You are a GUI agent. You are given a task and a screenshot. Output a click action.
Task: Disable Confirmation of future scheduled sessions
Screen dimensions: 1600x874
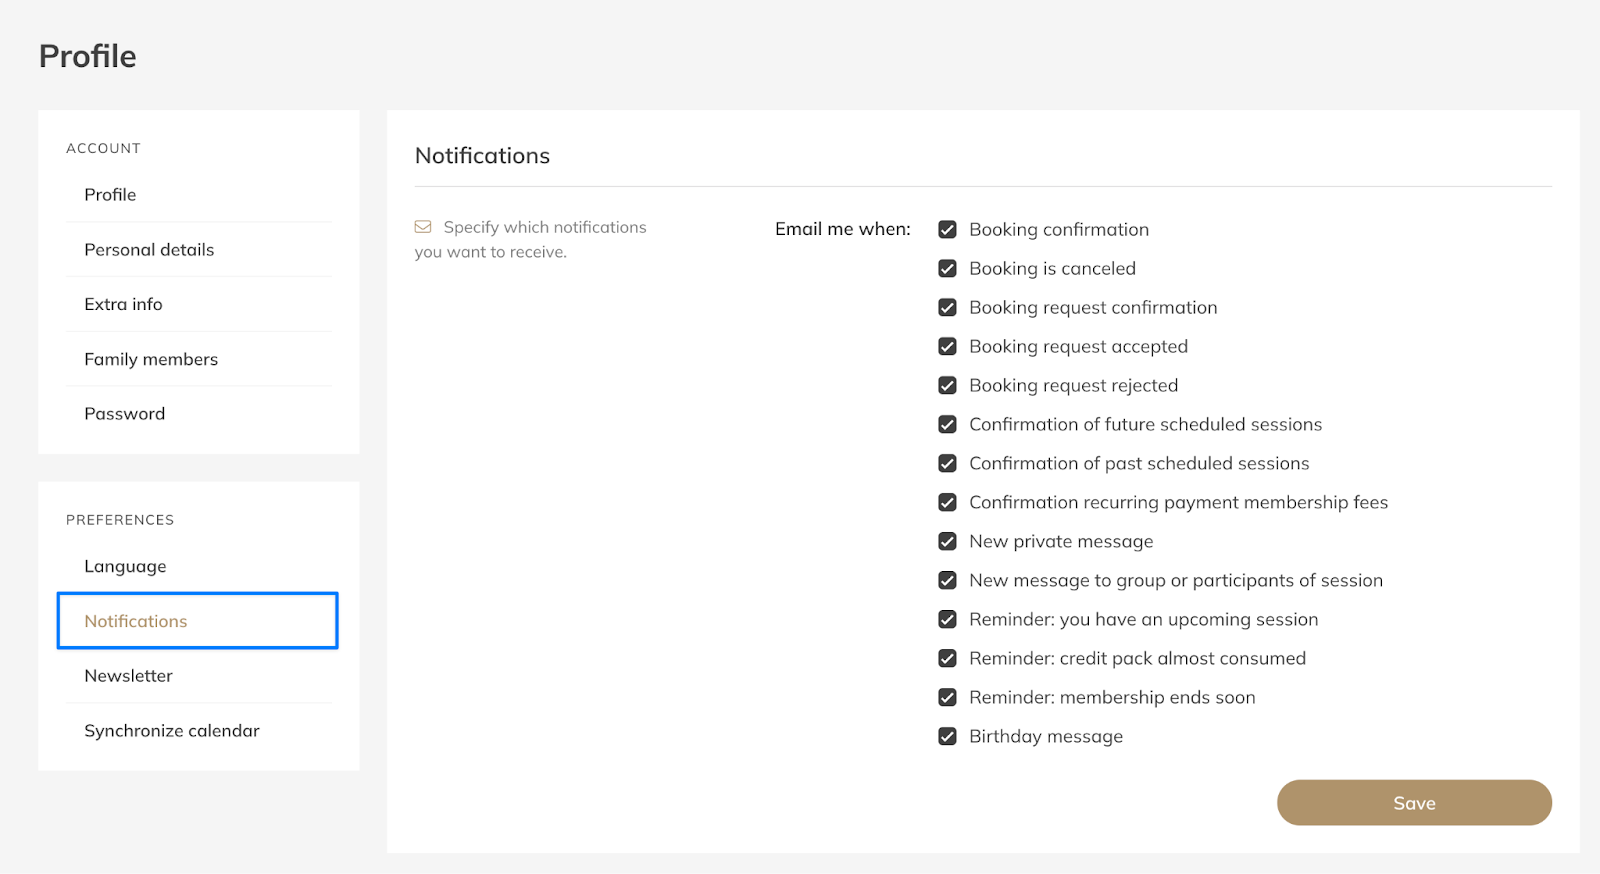(x=947, y=425)
